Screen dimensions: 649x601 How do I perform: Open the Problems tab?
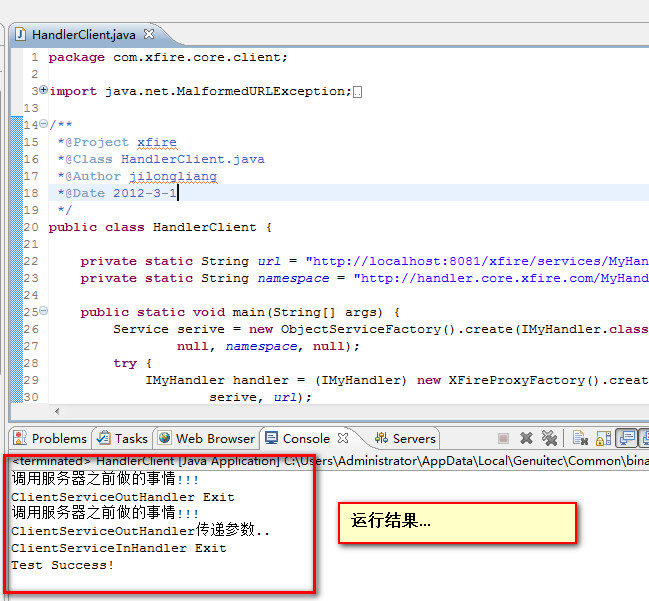coord(50,438)
